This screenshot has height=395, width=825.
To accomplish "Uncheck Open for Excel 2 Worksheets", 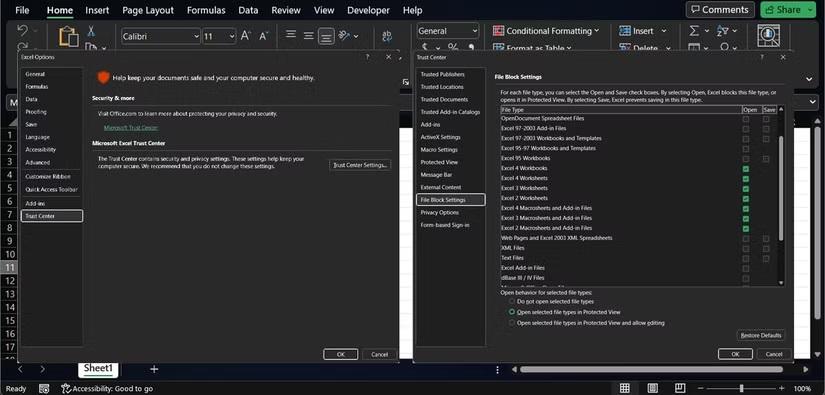I will tap(746, 199).
